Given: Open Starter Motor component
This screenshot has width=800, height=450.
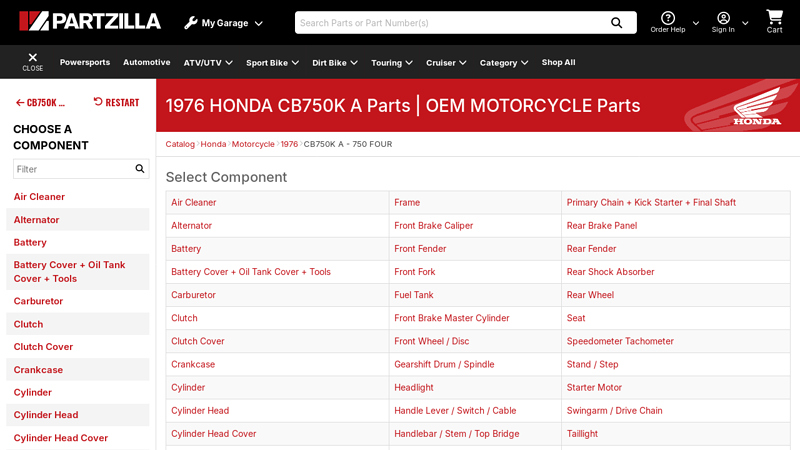Looking at the screenshot, I should [594, 387].
